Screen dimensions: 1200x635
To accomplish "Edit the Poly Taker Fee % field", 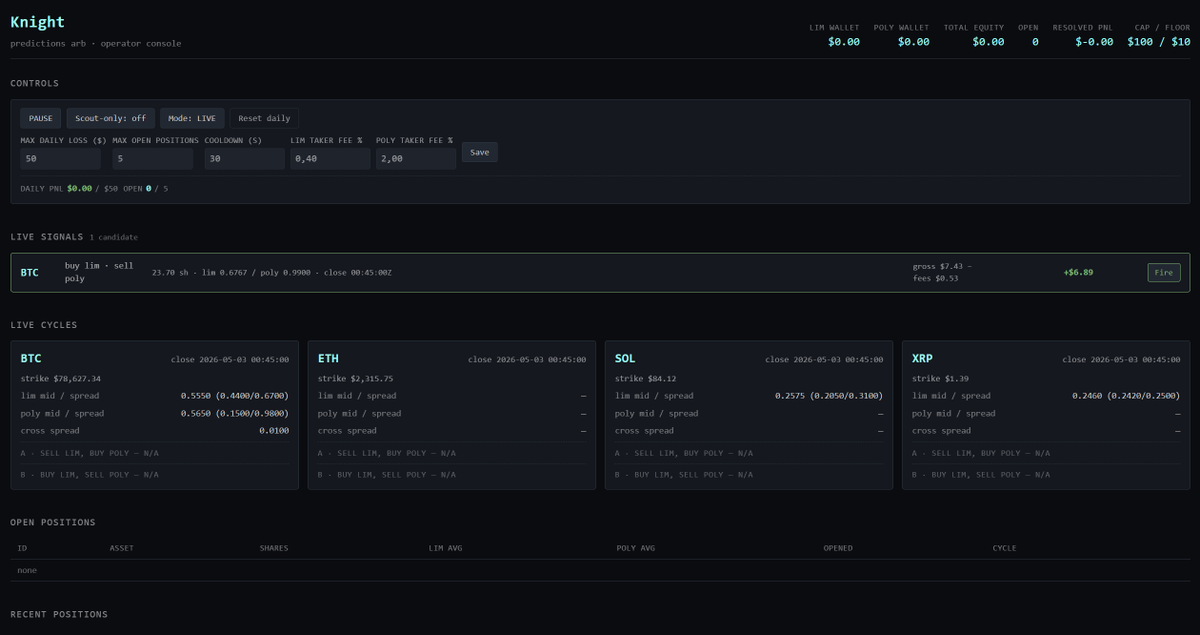I will 416,159.
